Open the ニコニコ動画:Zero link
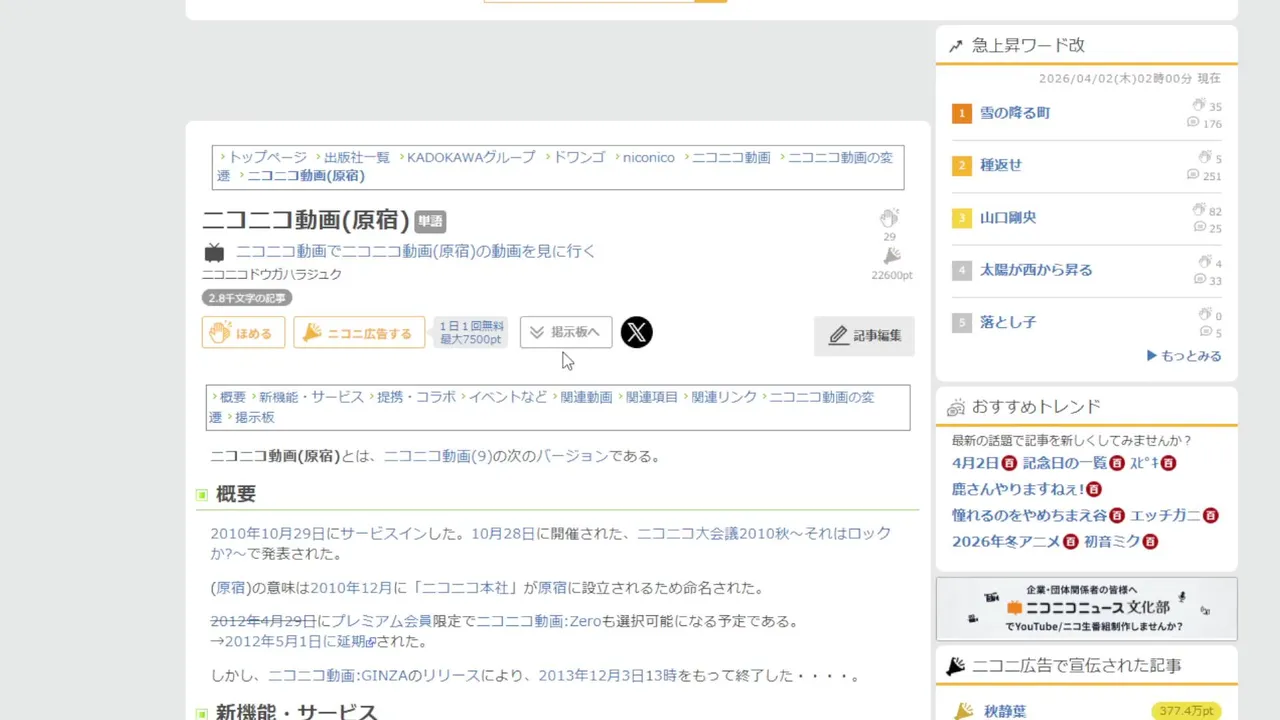Viewport: 1280px width, 720px height. [x=538, y=621]
